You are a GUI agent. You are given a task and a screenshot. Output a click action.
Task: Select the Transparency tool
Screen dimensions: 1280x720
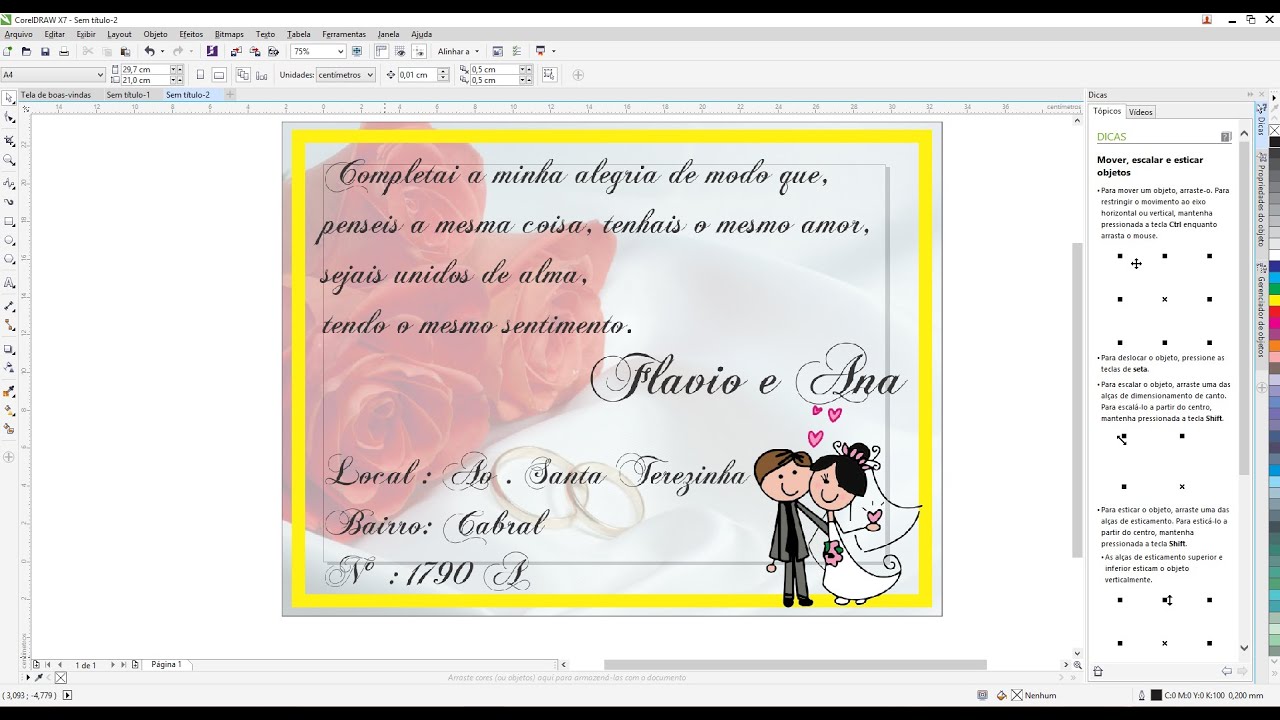[x=9, y=367]
